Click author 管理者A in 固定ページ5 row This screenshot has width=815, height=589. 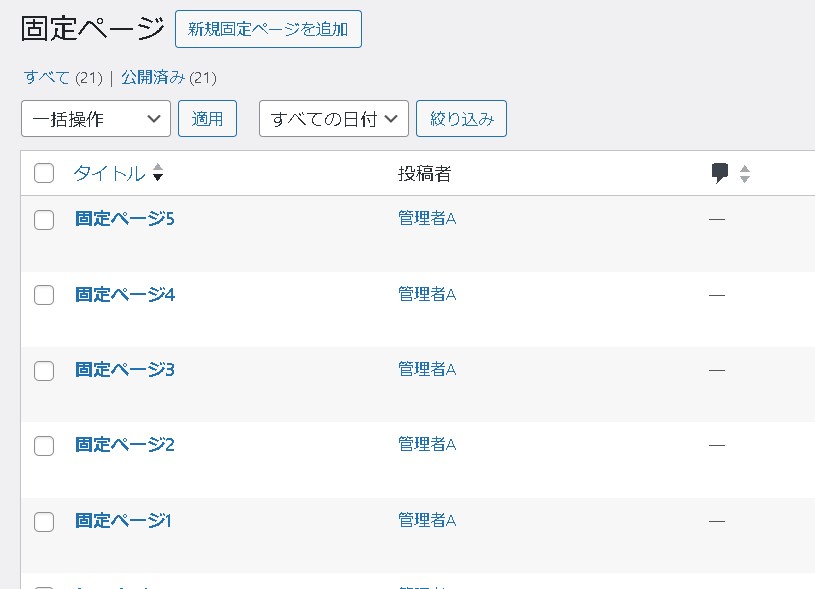pyautogui.click(x=427, y=219)
